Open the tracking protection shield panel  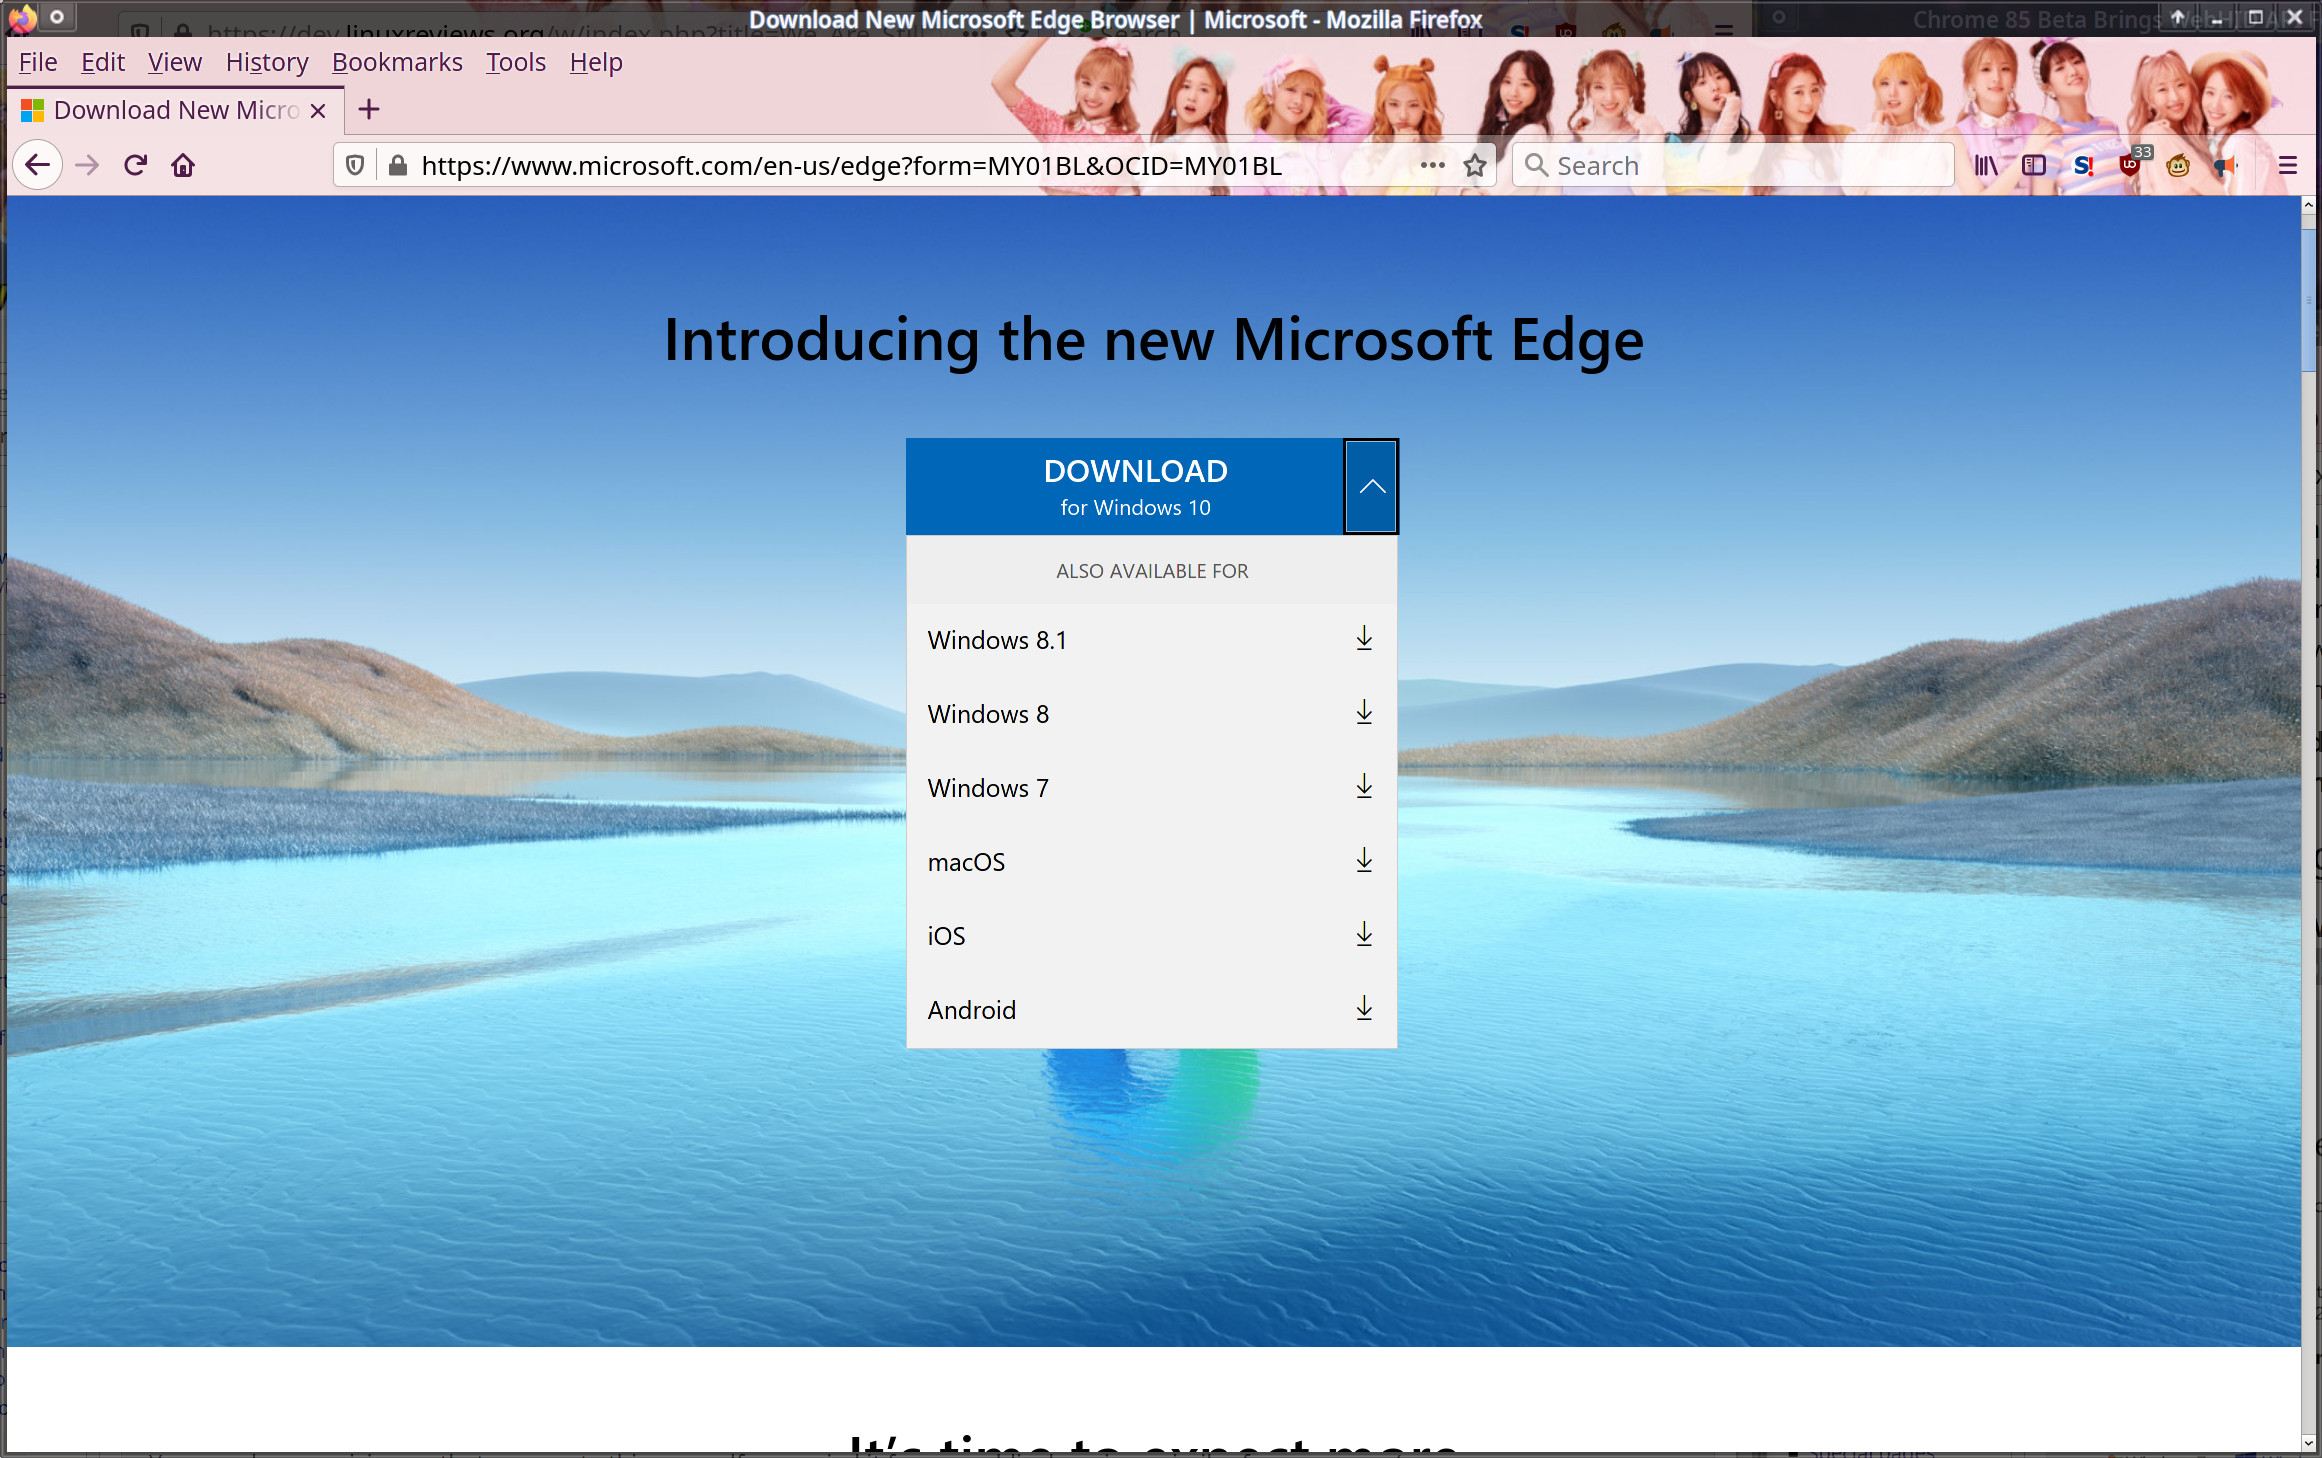tap(355, 166)
